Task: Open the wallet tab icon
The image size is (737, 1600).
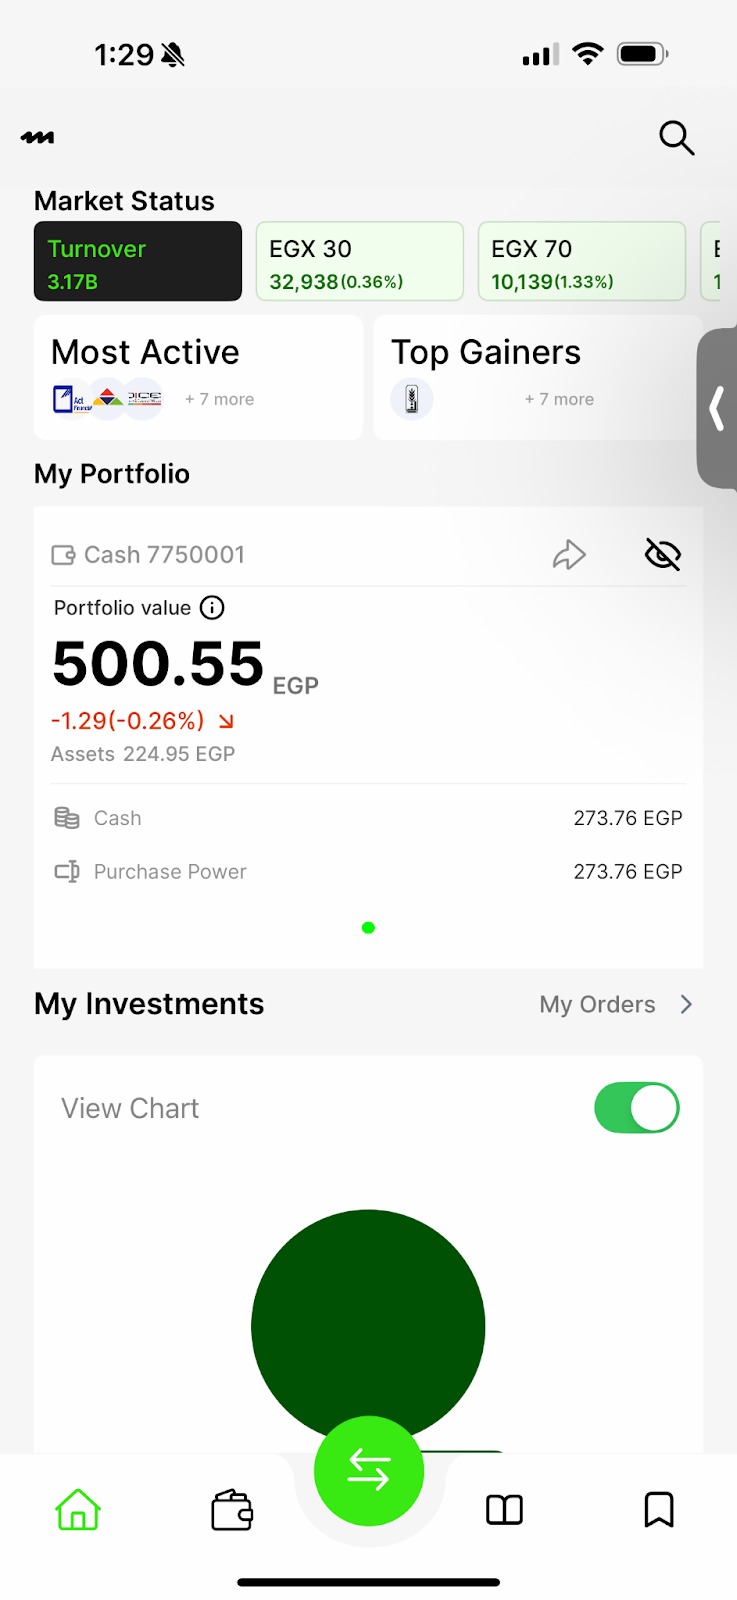Action: [x=232, y=1510]
